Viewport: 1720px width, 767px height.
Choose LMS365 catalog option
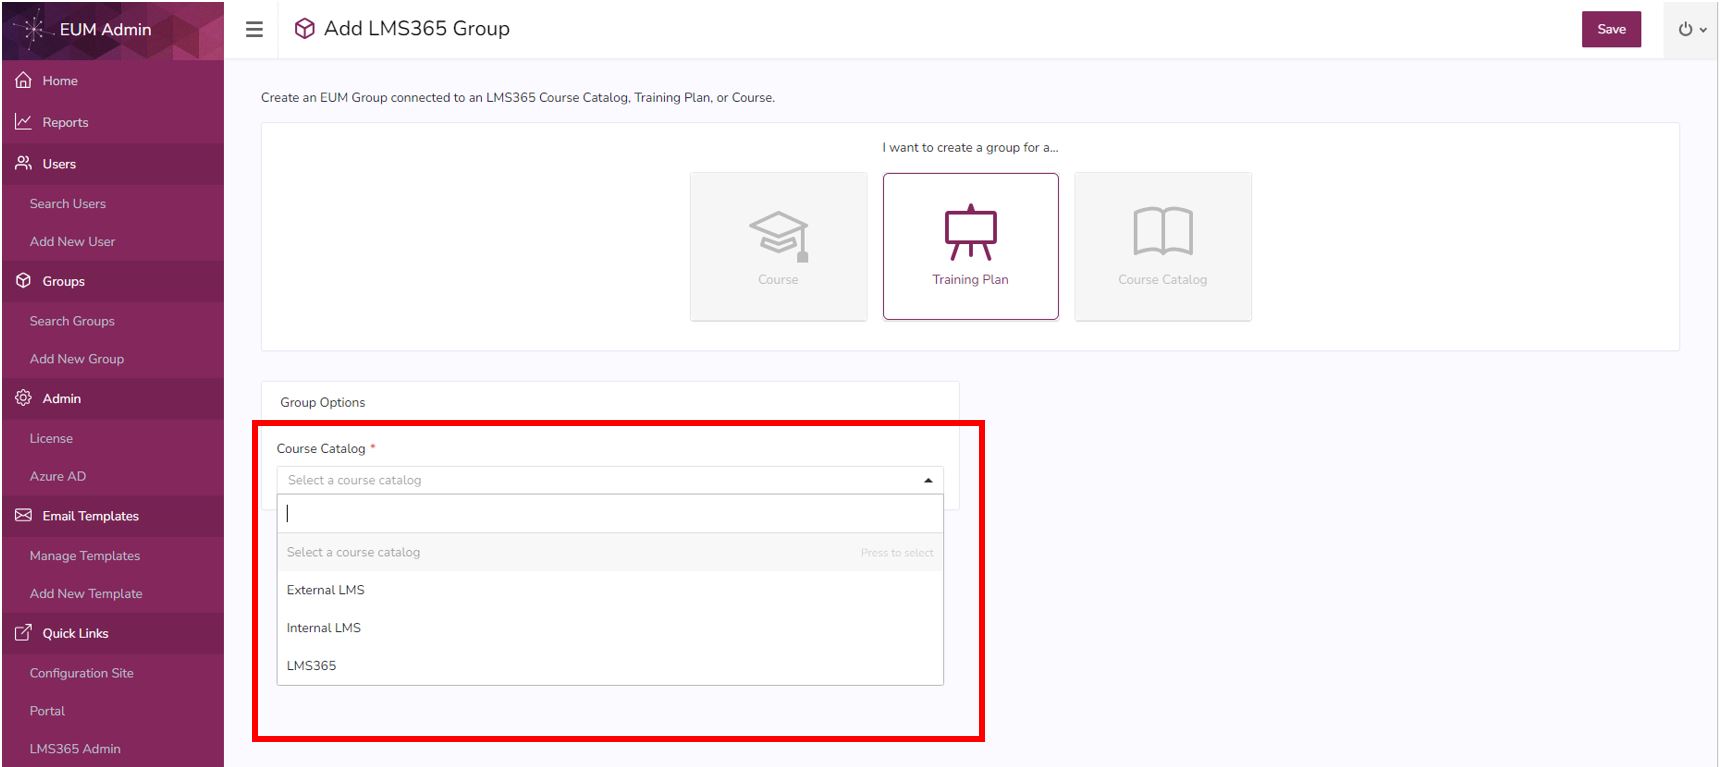point(610,666)
